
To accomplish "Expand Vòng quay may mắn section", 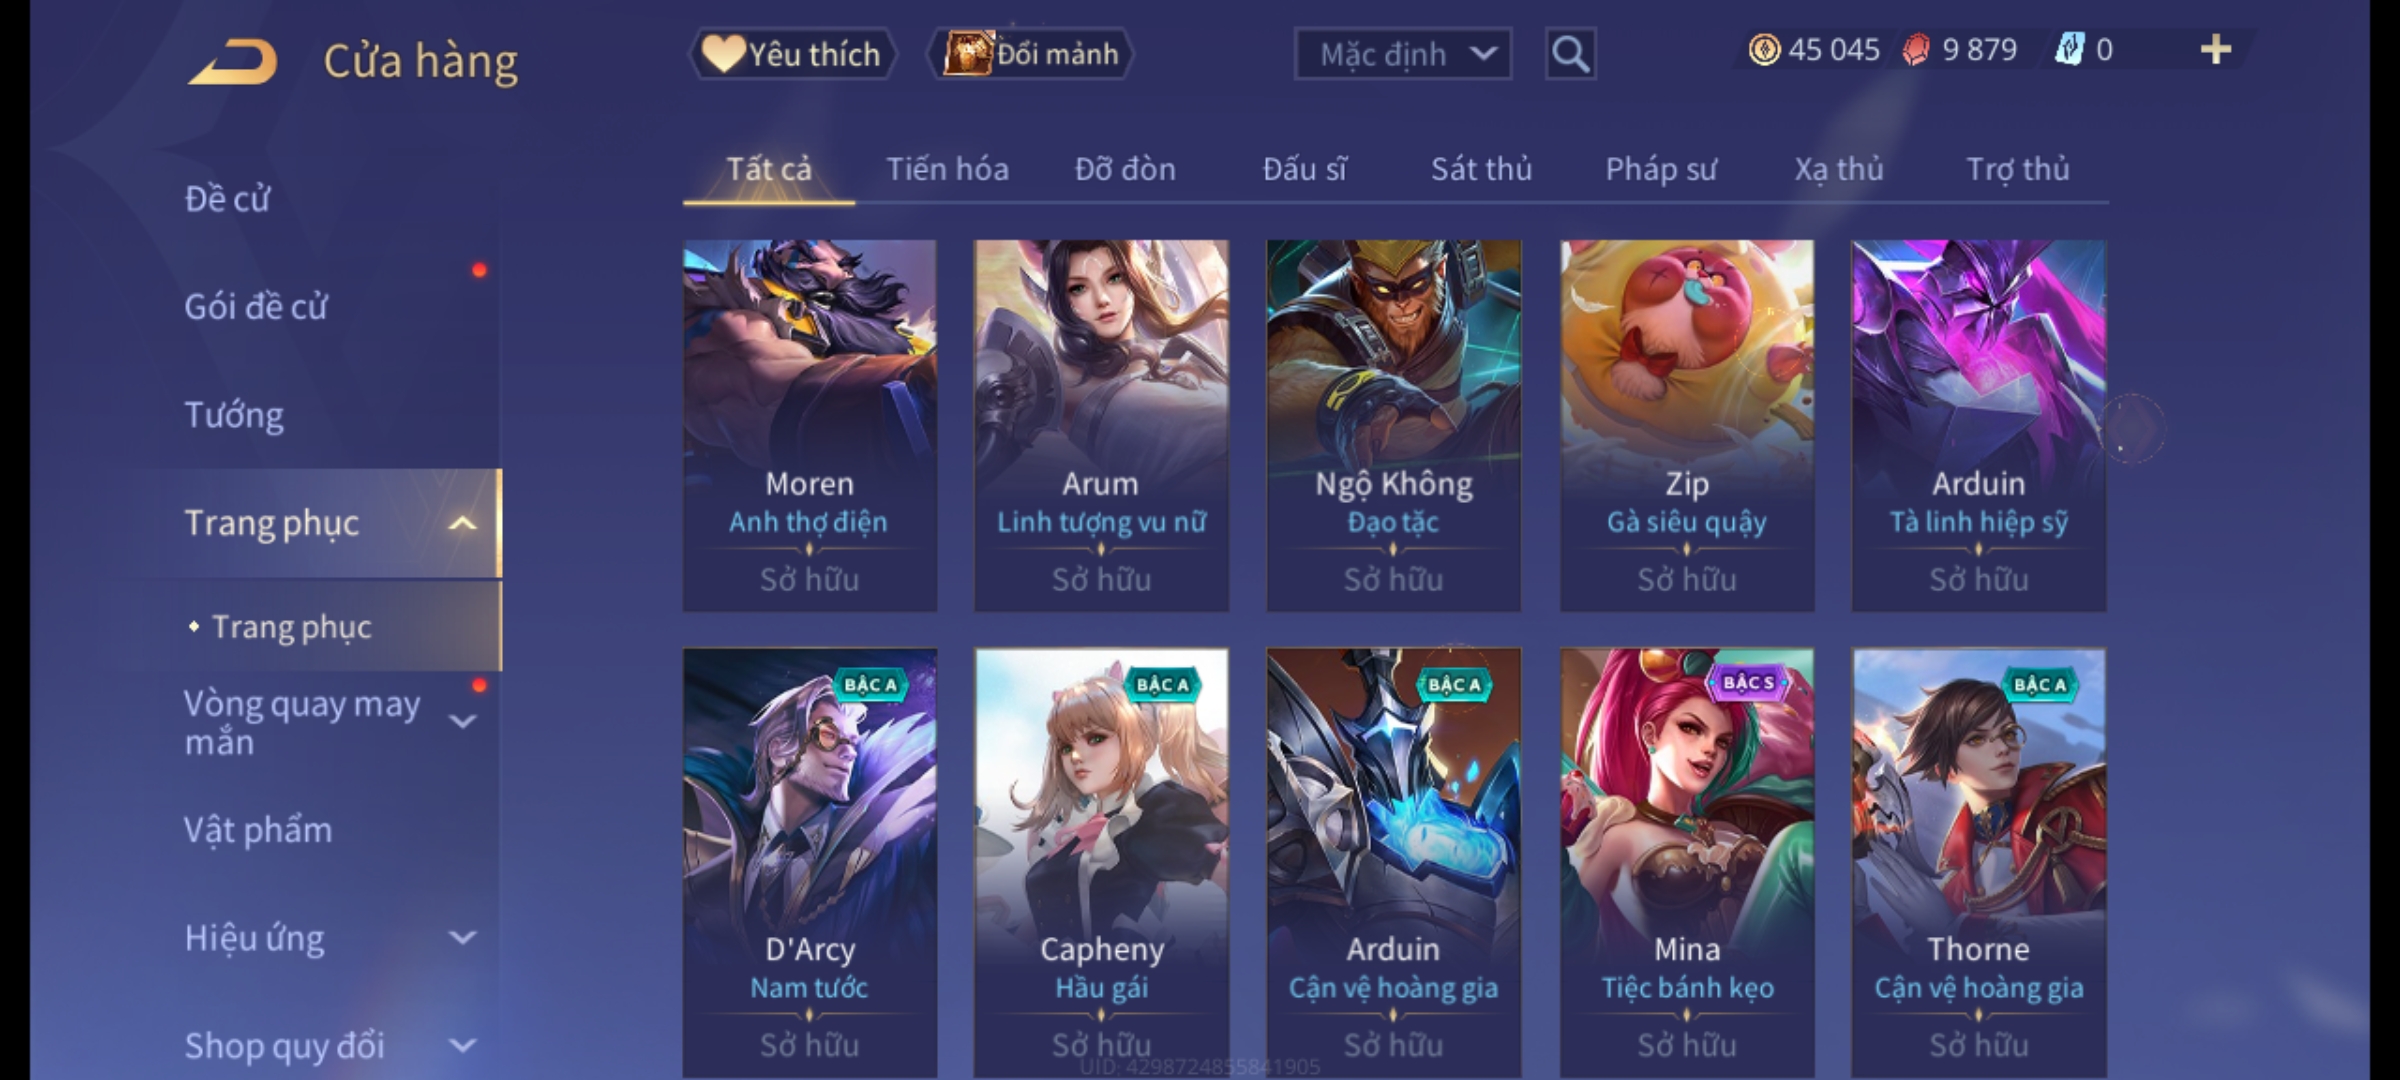I will click(x=461, y=721).
